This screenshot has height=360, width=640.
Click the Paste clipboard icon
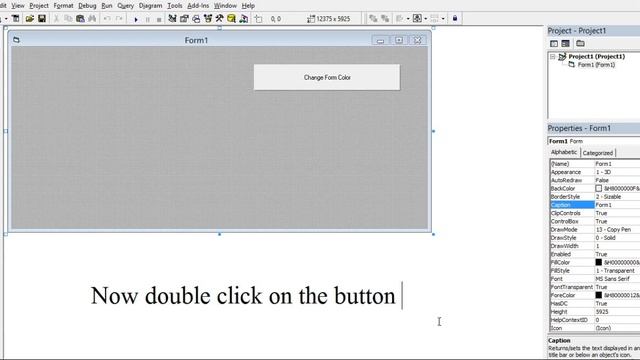80,19
